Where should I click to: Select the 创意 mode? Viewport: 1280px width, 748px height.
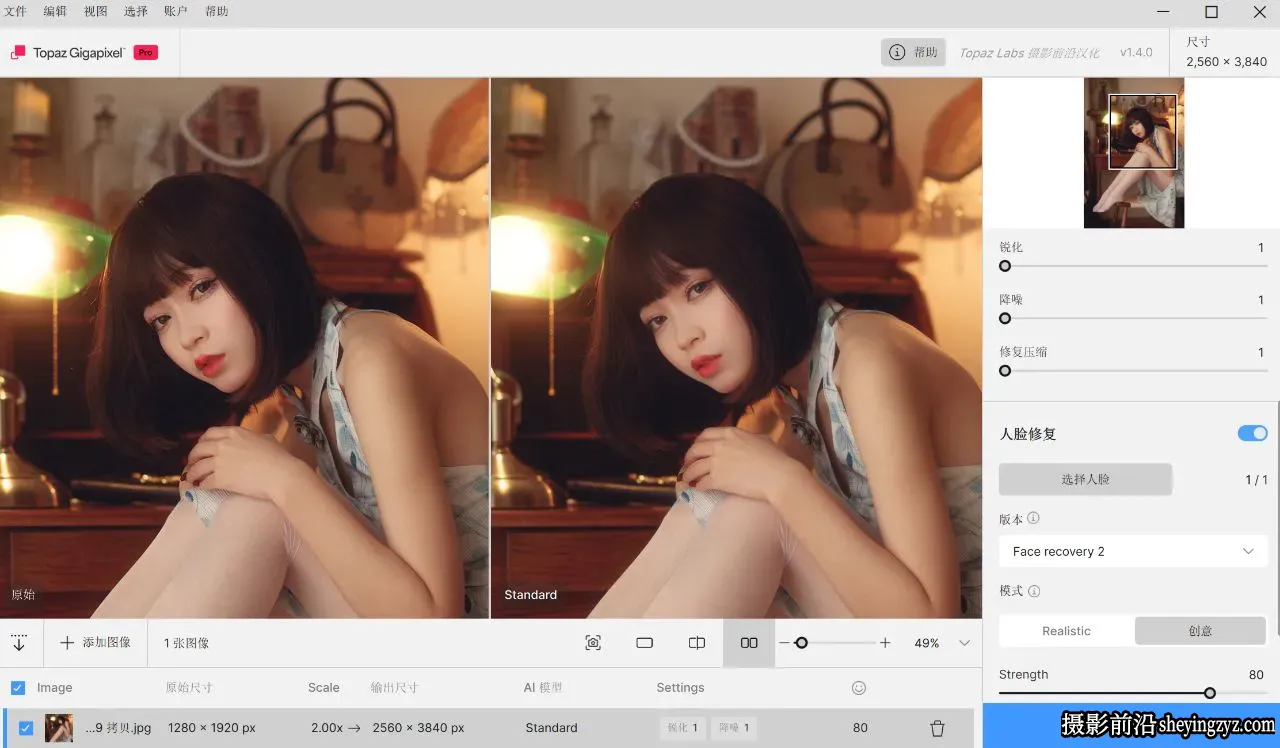point(1200,631)
